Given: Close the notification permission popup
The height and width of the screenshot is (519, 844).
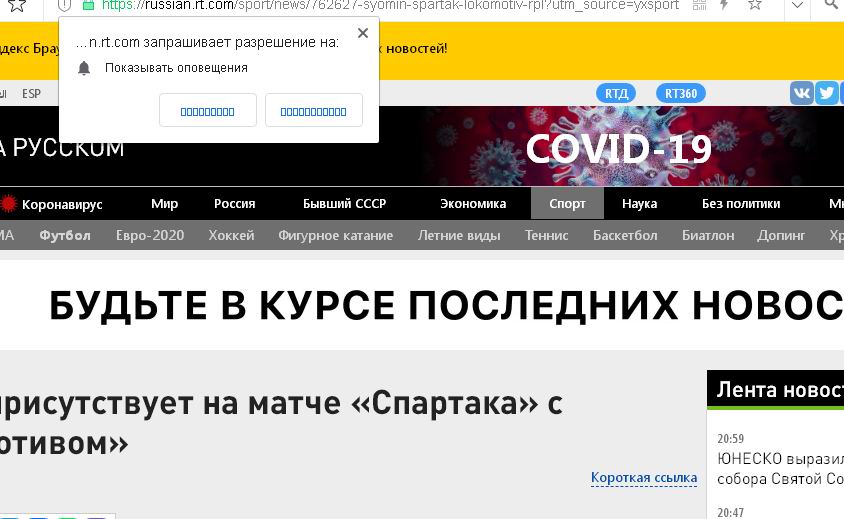Looking at the screenshot, I should [363, 33].
